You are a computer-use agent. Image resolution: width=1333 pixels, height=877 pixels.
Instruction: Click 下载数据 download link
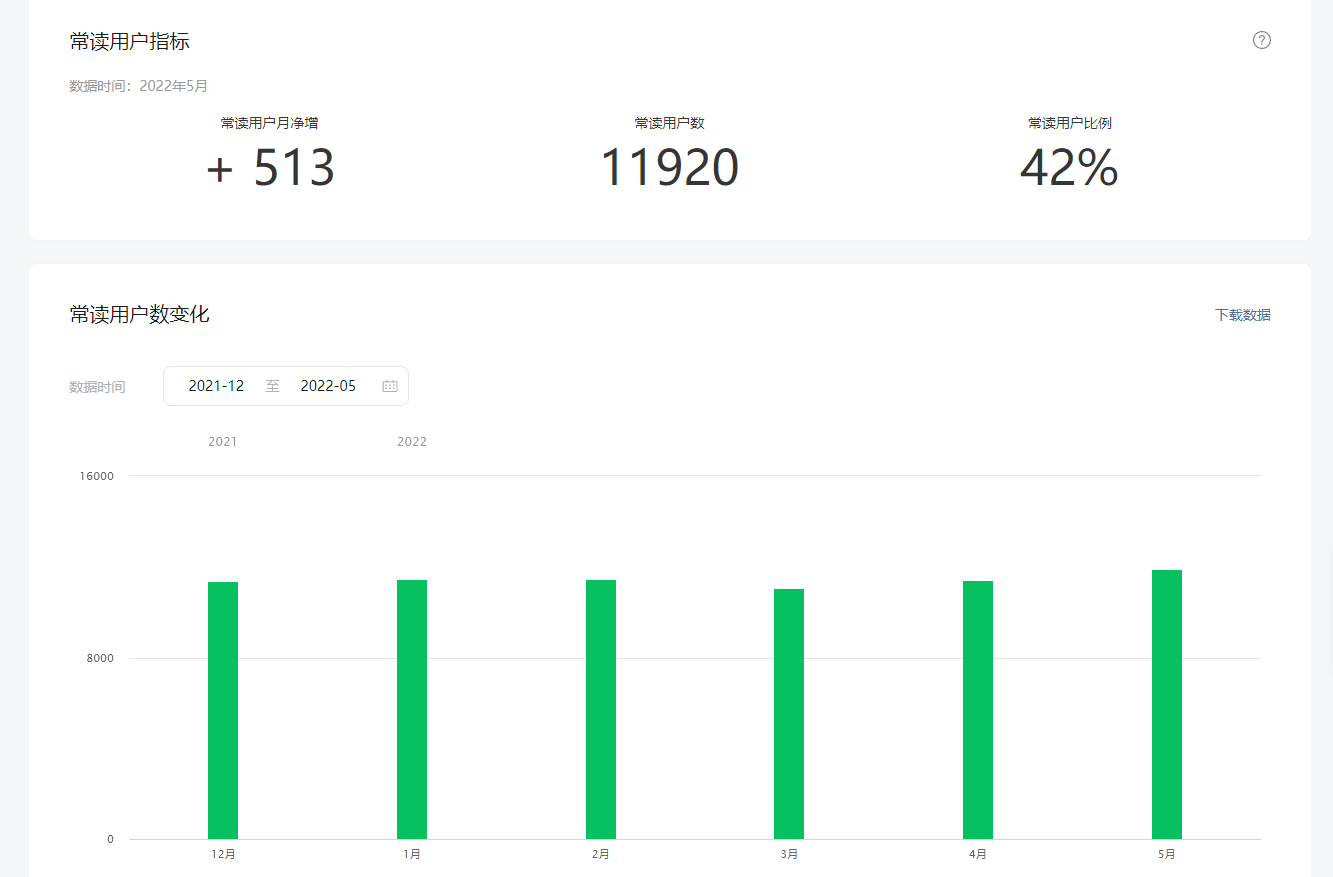point(1242,315)
